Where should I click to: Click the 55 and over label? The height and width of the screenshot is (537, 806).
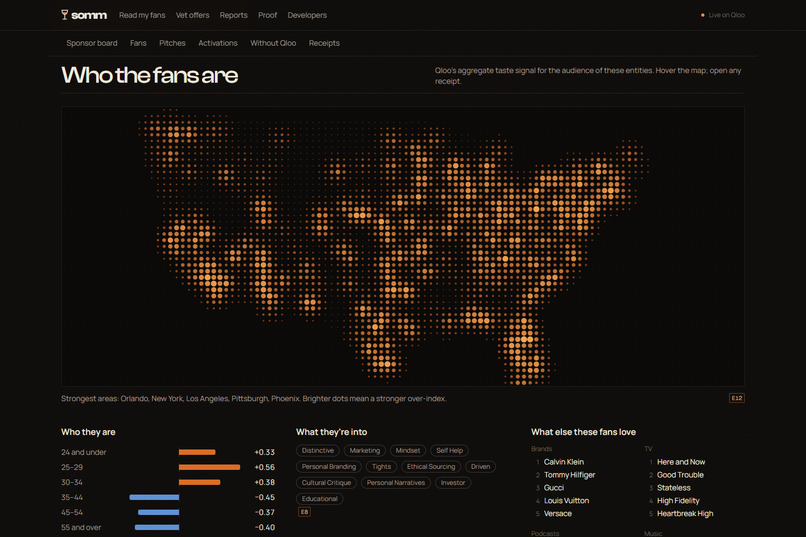click(81, 527)
